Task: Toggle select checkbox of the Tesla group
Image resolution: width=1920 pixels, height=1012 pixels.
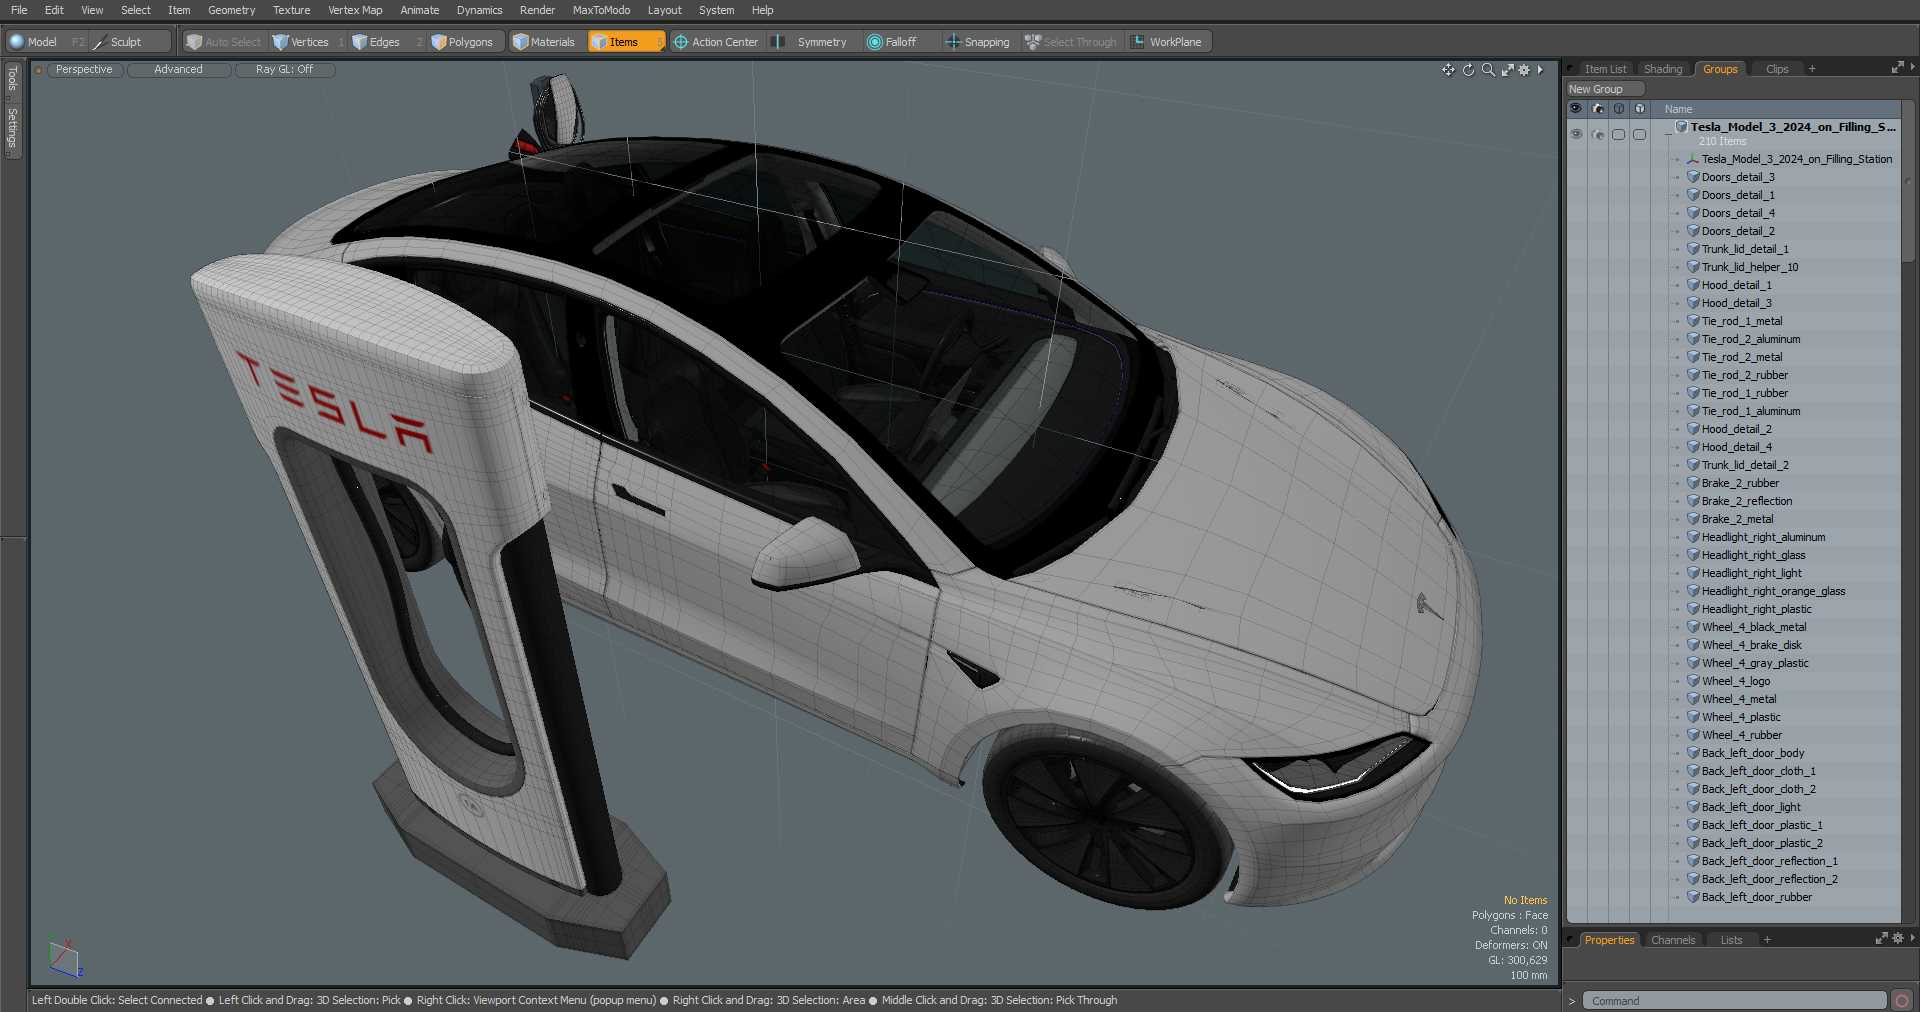Action: pyautogui.click(x=1640, y=134)
